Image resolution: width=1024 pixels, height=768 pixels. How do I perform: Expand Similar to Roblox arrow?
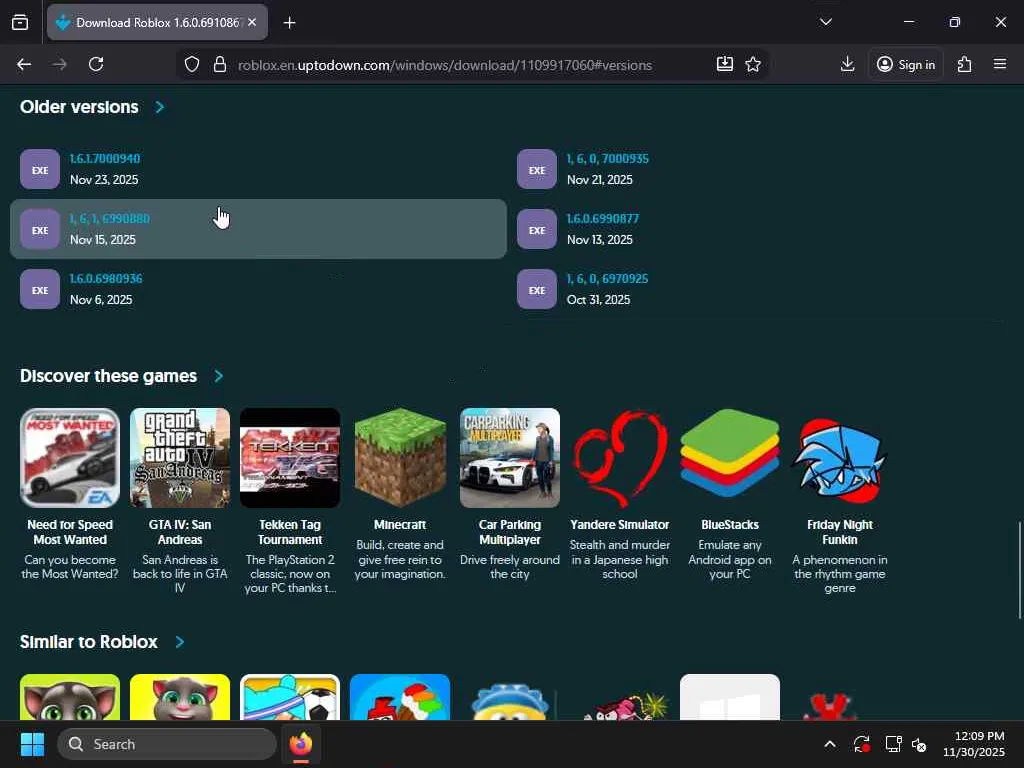pyautogui.click(x=180, y=642)
